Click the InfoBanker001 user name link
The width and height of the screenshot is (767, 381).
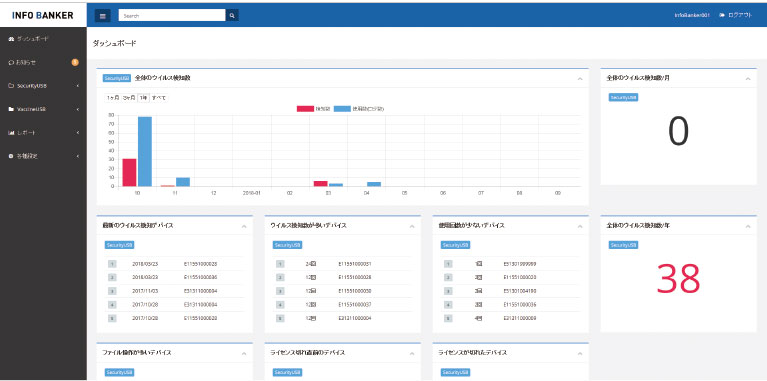point(691,15)
